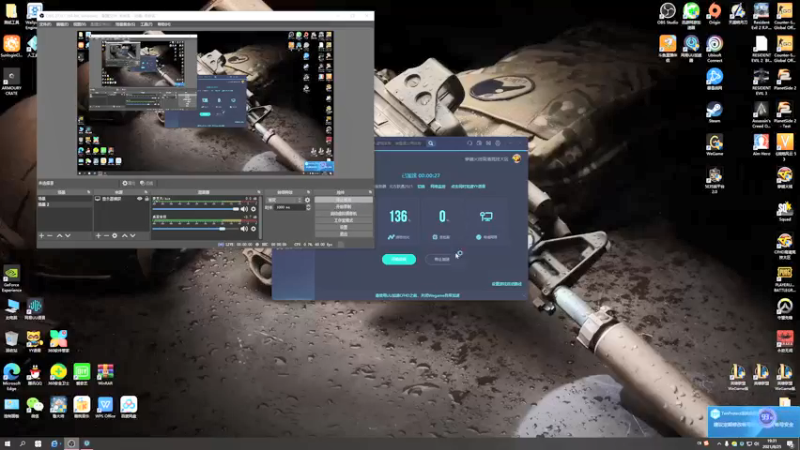This screenshot has height=450, width=800.
Task: Add a new source in OBS Sources panel
Action: [x=98, y=236]
